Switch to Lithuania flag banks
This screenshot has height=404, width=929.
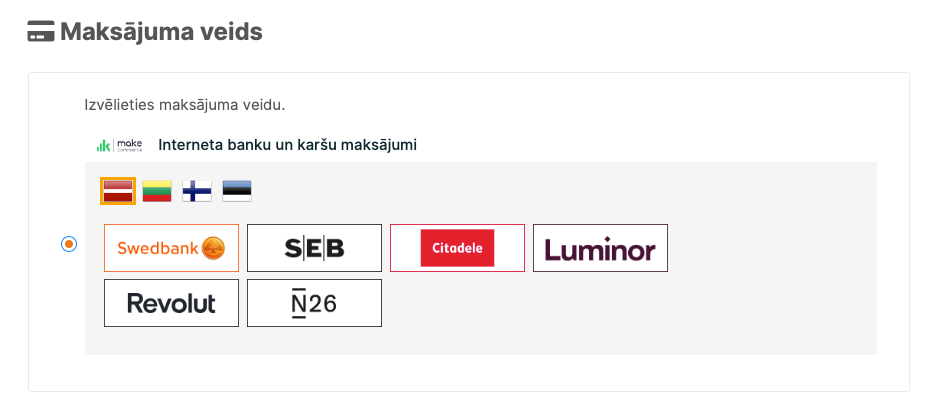157,190
